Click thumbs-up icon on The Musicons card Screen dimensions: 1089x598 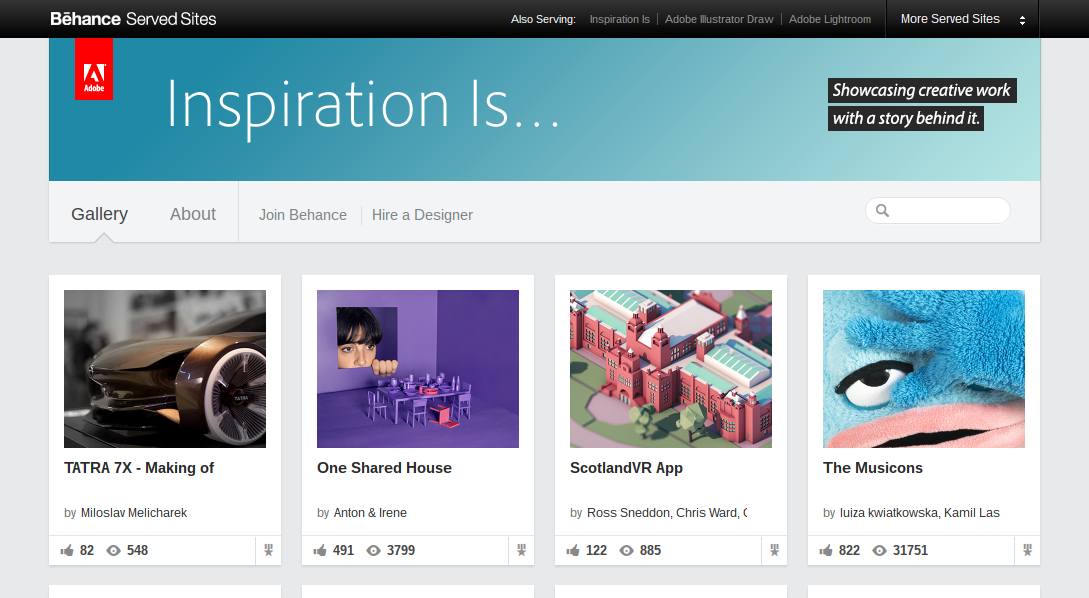click(825, 551)
